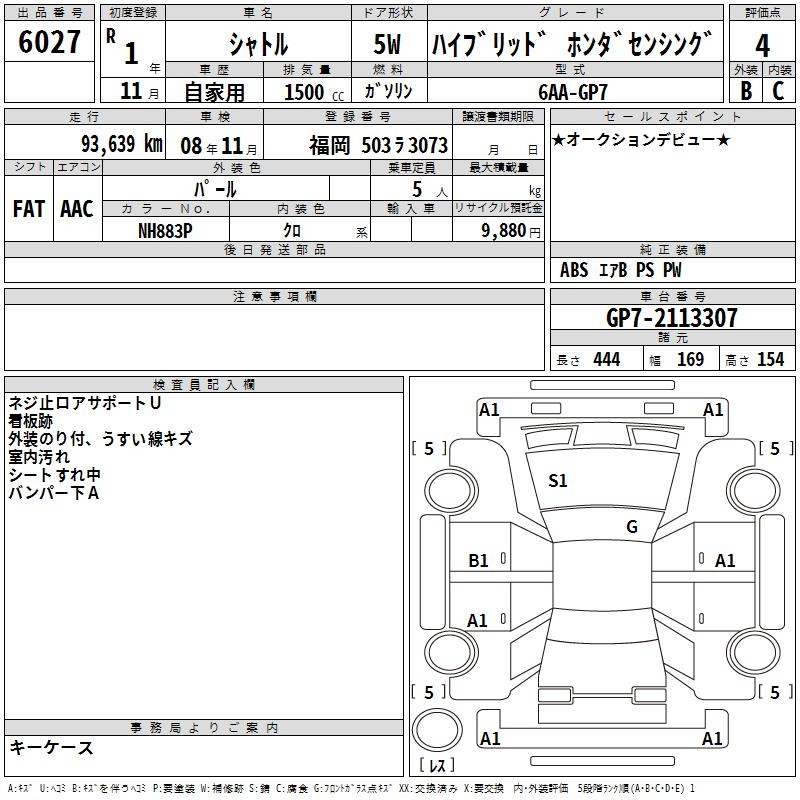Screen dimensions: 800x800
Task: Select the キーケース office notice text
Action: coord(52,747)
